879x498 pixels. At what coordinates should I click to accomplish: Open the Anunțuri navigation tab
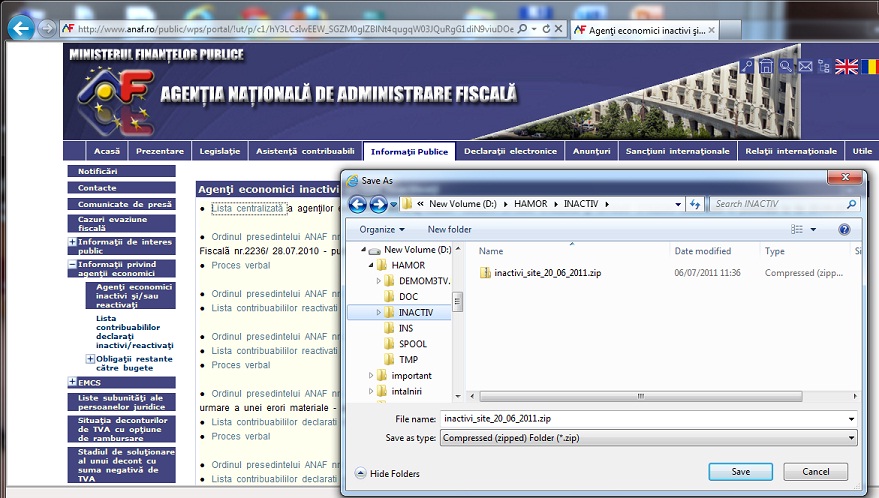point(591,151)
